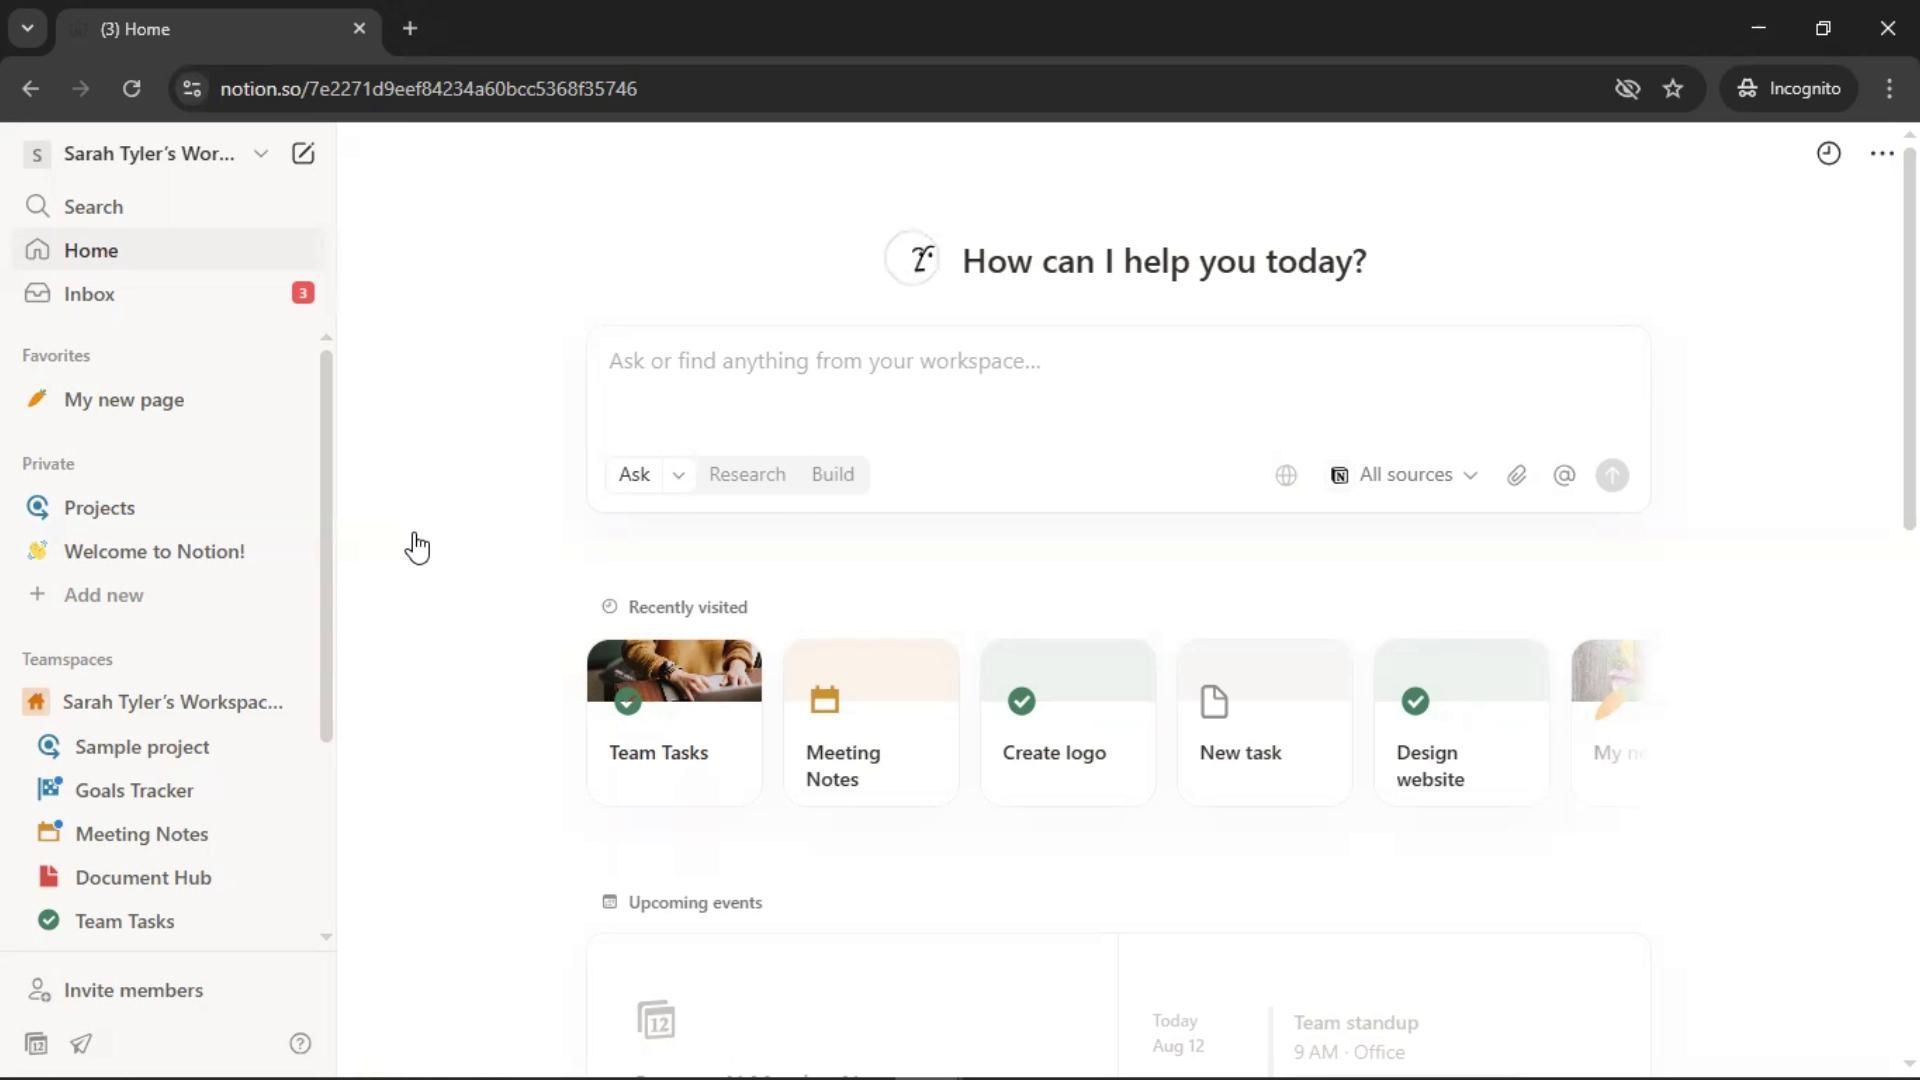Expand the Sarah Tyler's workspace switcher

(x=150, y=153)
